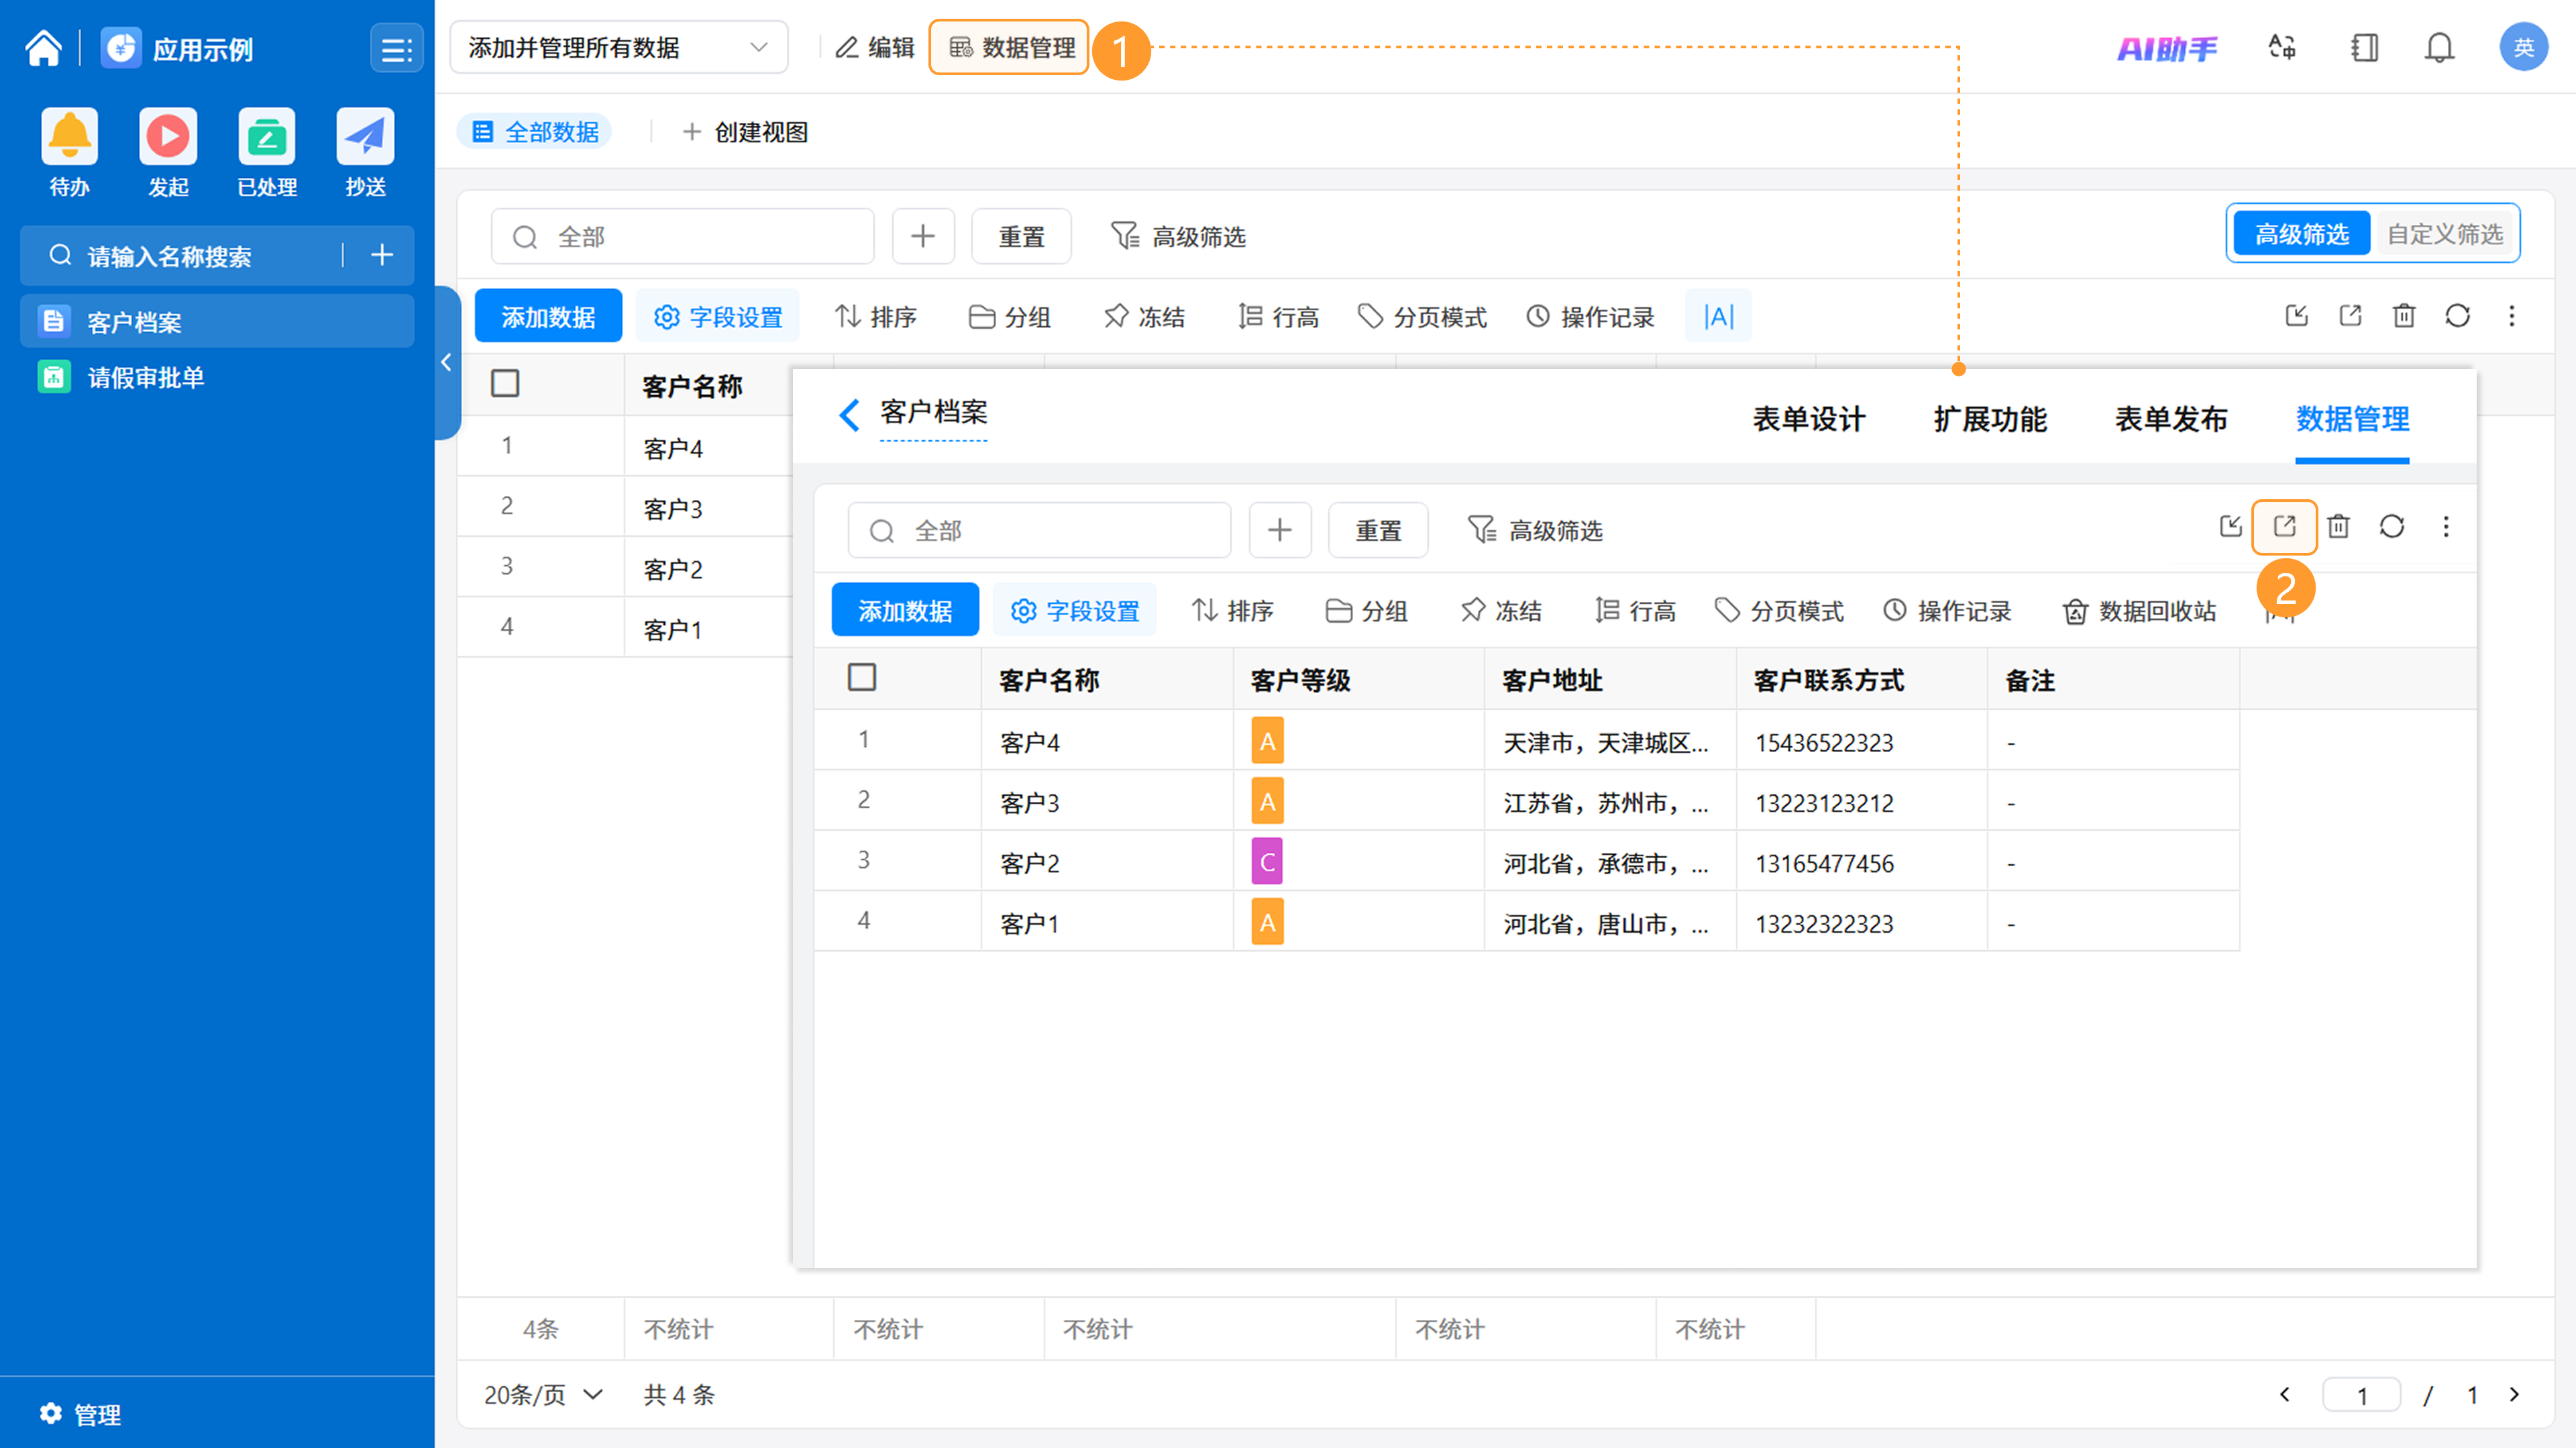
Task: Toggle the sidebar menu list icon
Action: click(396, 49)
